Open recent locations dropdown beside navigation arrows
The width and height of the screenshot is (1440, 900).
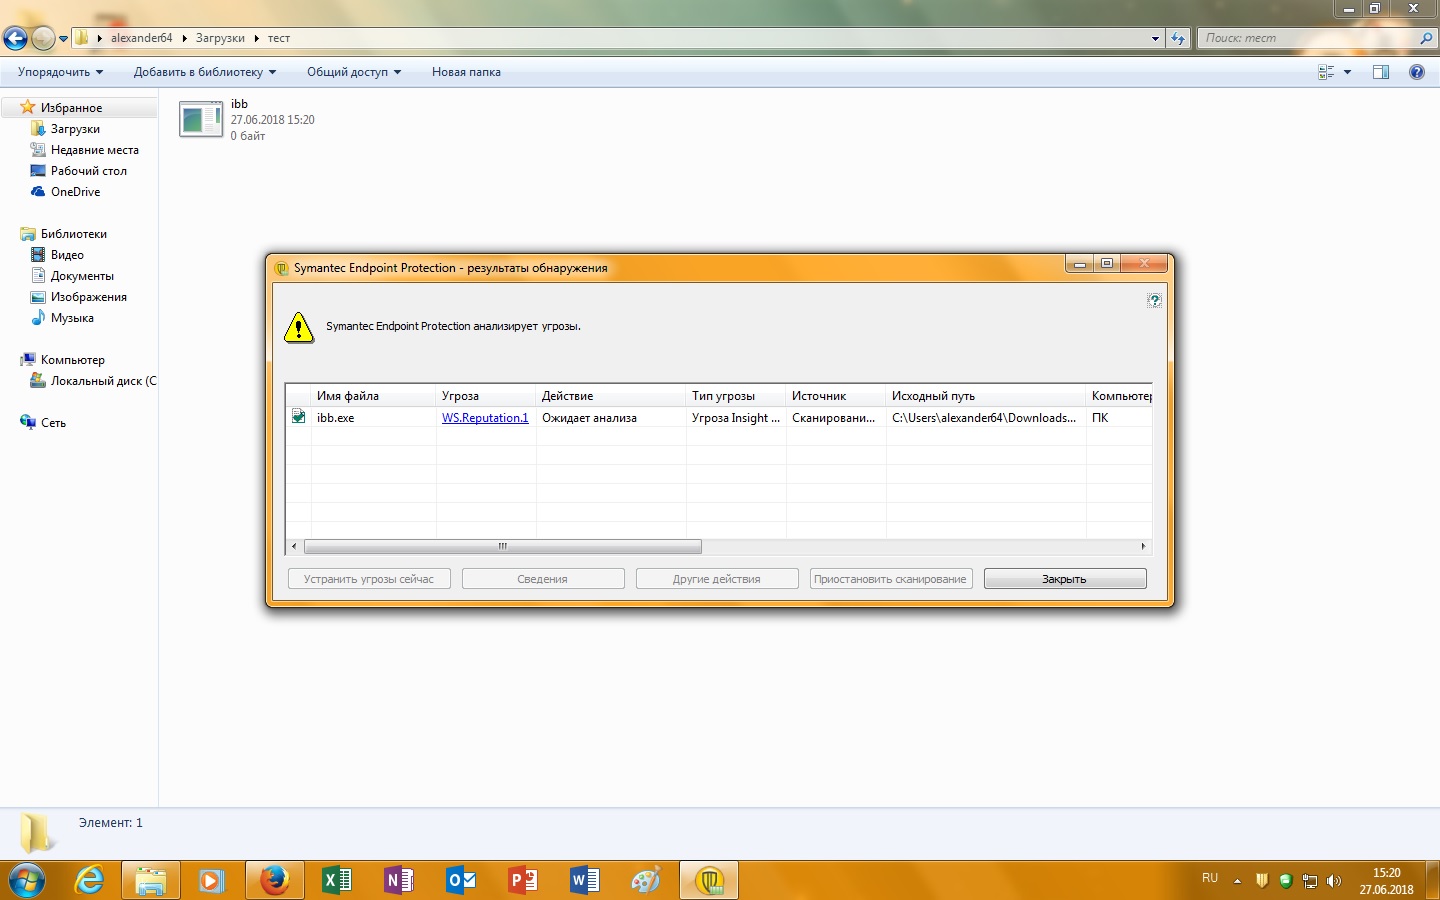coord(63,39)
